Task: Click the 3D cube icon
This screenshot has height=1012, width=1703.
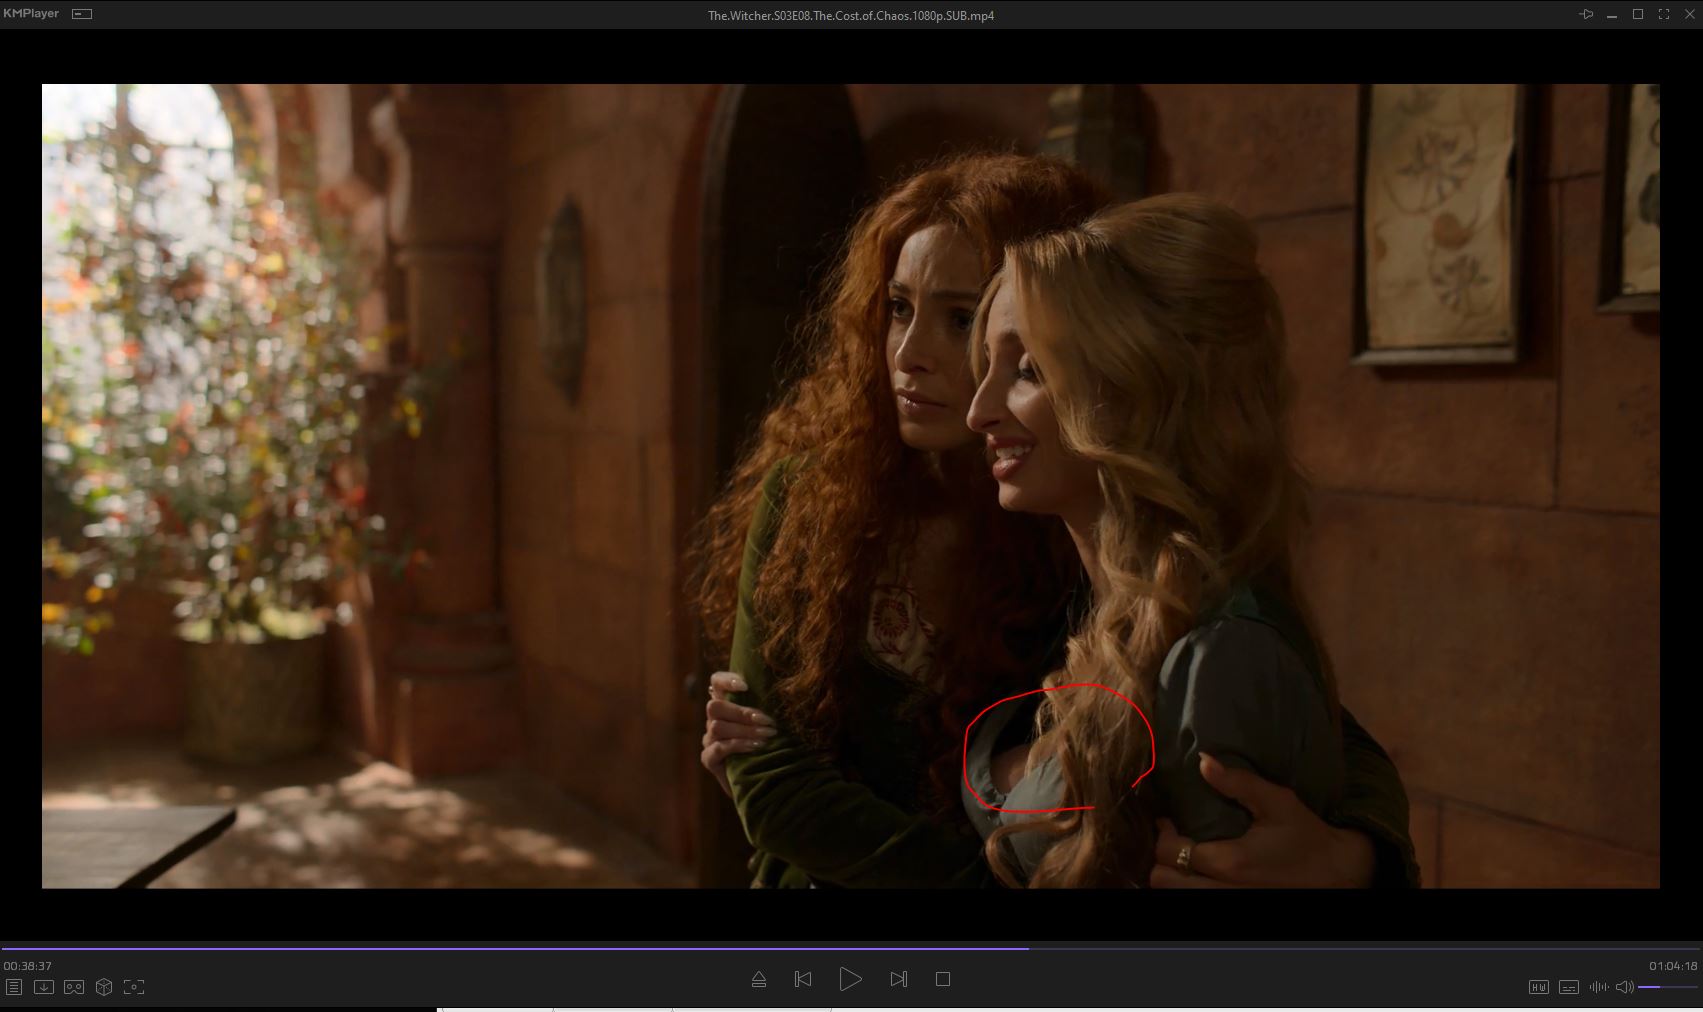Action: 104,987
